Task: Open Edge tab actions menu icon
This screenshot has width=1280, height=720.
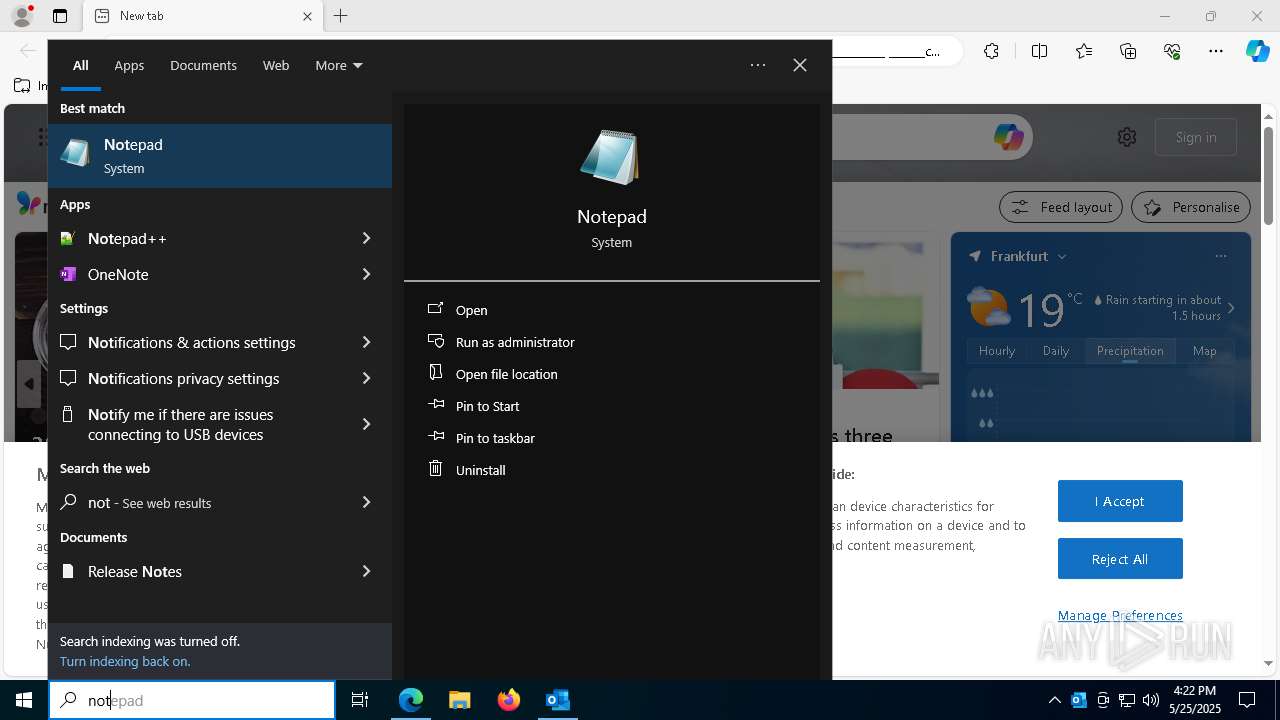Action: (60, 16)
